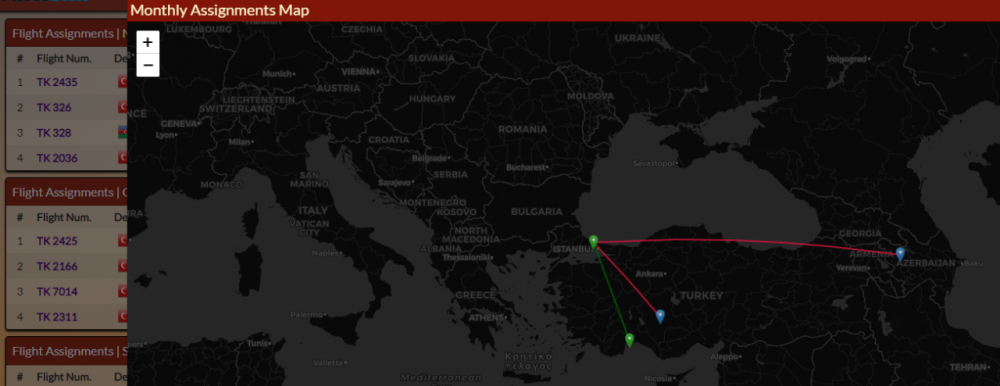1000x386 pixels.
Task: Open flight TK 2435 link
Action: coord(57,82)
